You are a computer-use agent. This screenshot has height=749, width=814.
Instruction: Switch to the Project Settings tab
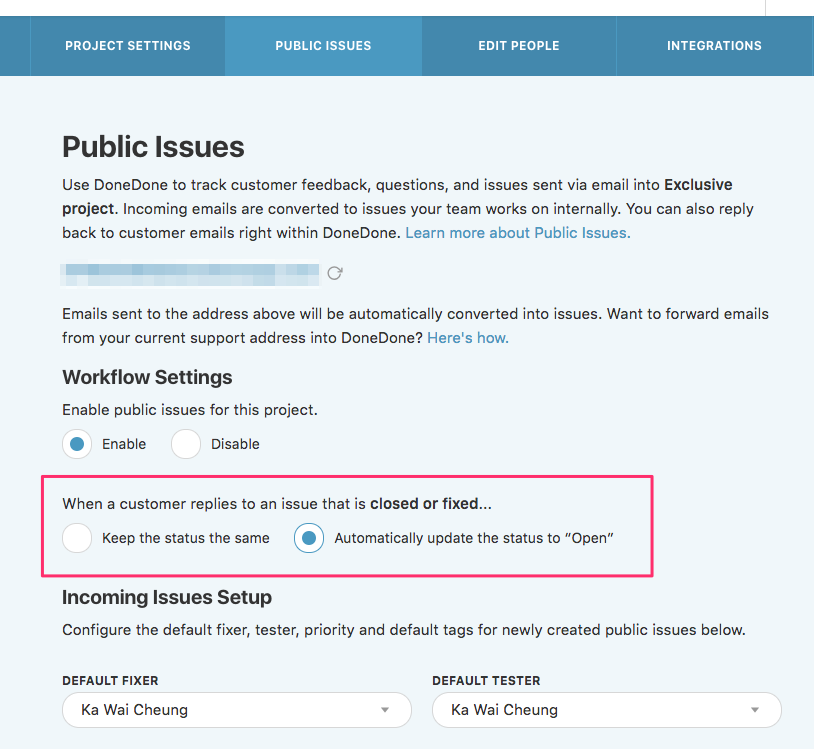(127, 45)
